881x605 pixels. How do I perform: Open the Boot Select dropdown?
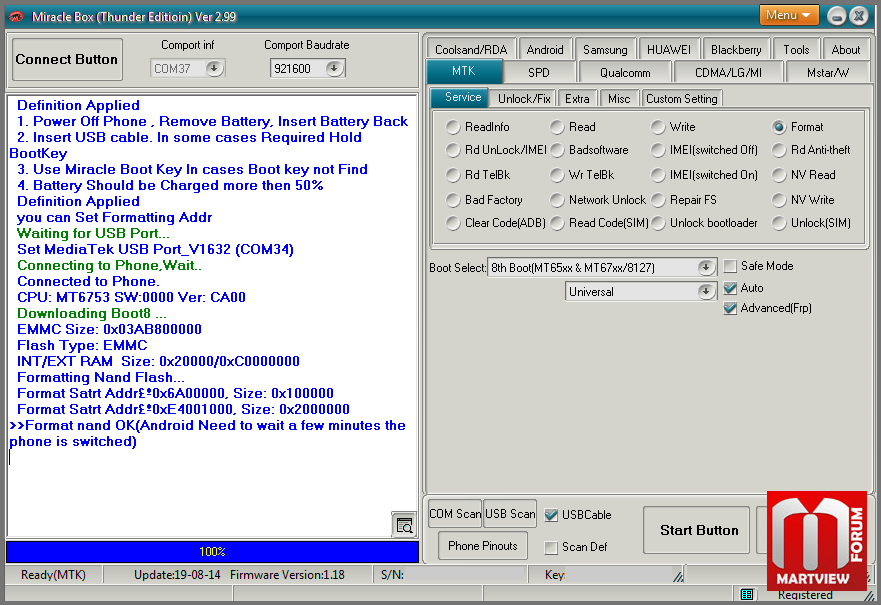[x=706, y=267]
